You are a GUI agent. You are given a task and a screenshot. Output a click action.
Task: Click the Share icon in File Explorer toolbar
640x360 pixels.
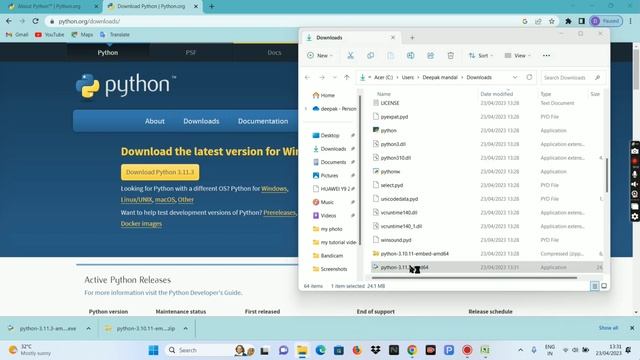[x=430, y=56]
